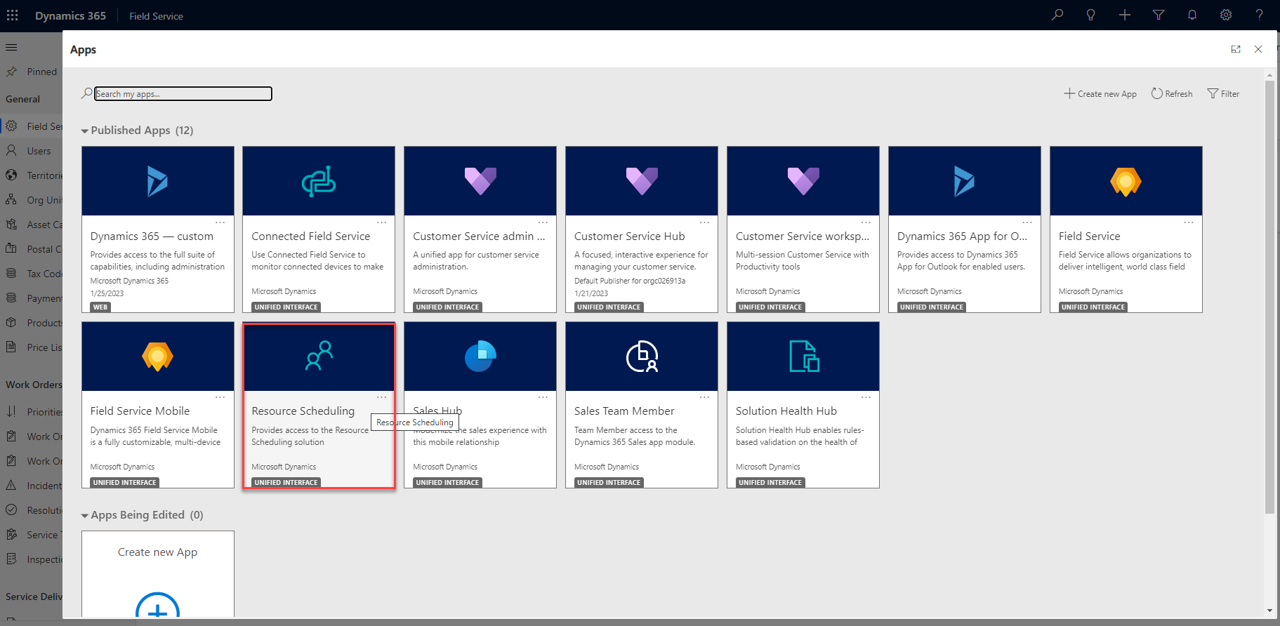Click in the Search my apps field
The image size is (1280, 626).
coord(180,93)
